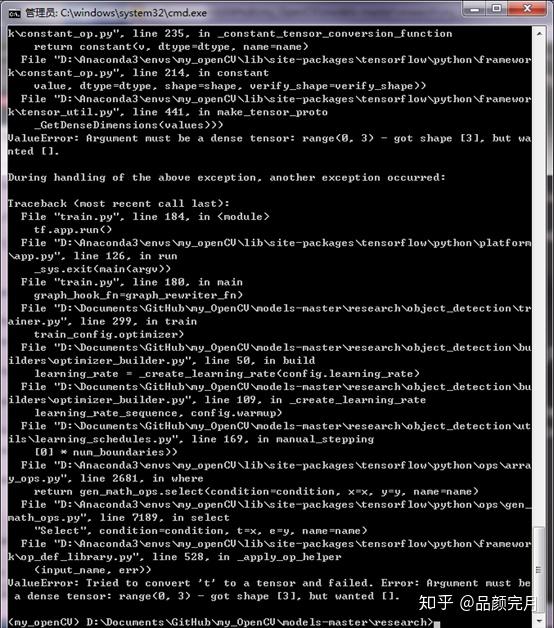The image size is (554, 628).
Task: Click the 'train.py' line 184 entry
Action: (145, 217)
